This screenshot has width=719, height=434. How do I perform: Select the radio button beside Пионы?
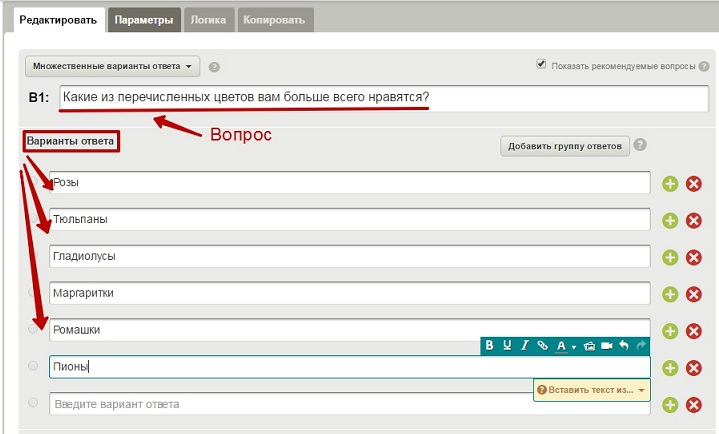pyautogui.click(x=33, y=366)
